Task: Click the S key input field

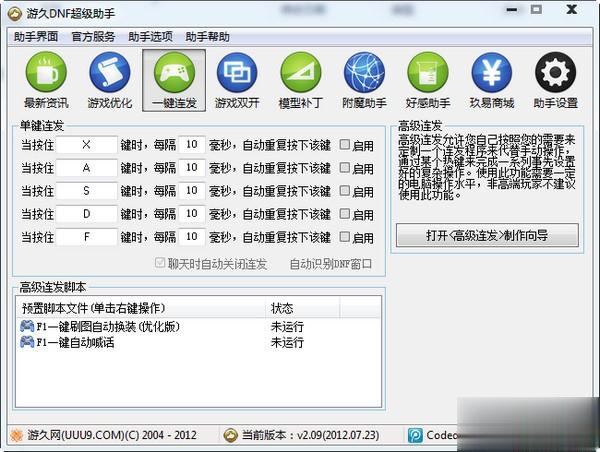Action: point(86,191)
